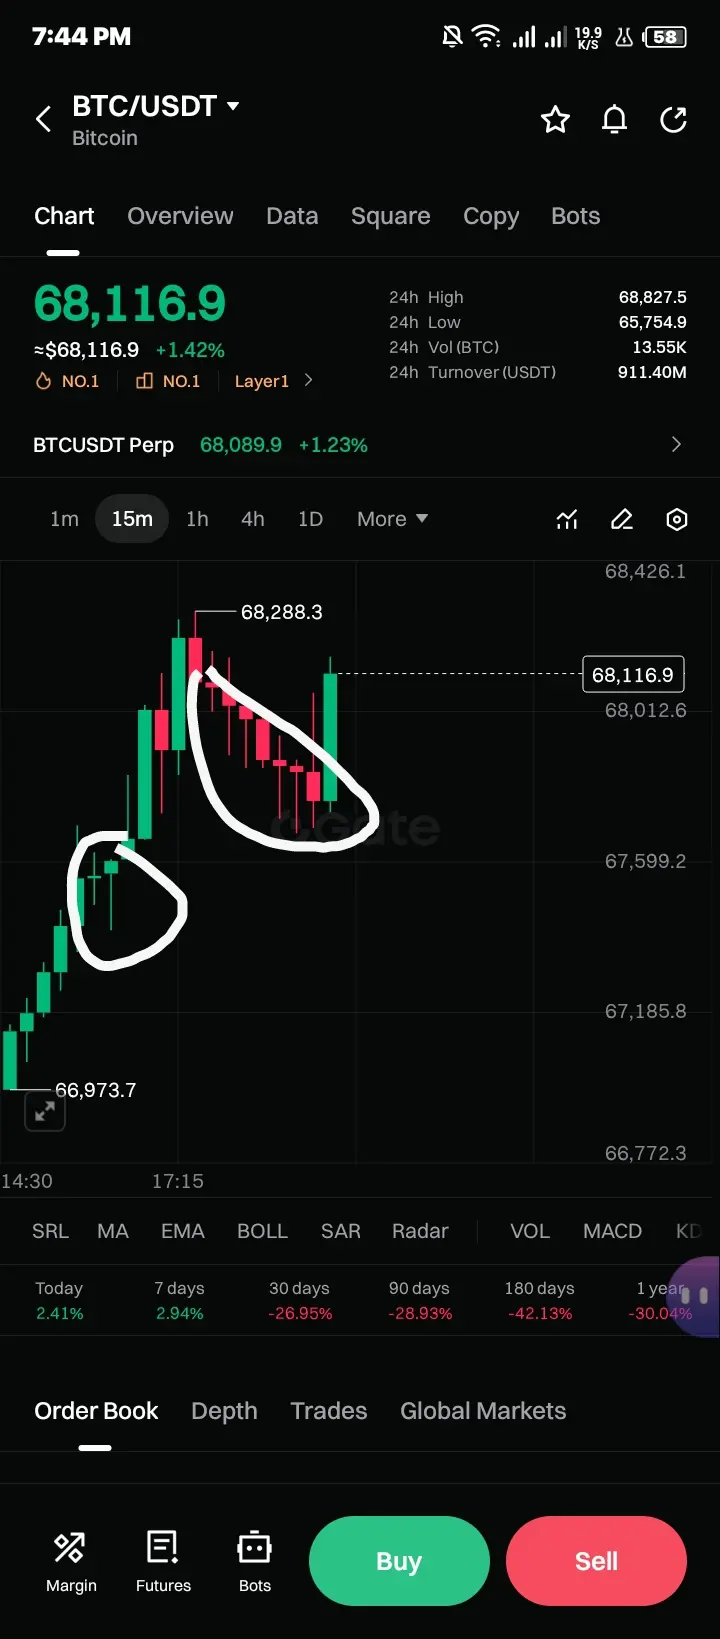Screen dimensions: 720x1639
Task: Expand chart to fullscreen
Action: tap(45, 1111)
